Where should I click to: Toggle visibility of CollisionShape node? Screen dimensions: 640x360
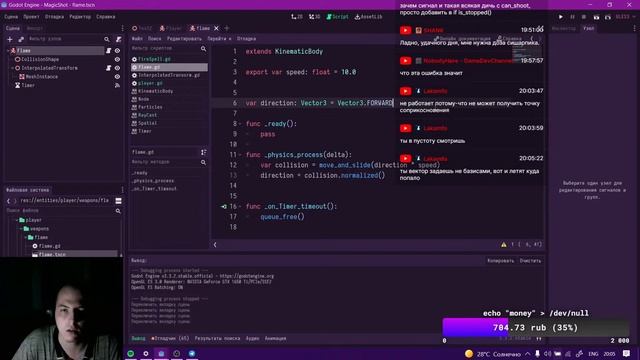point(117,59)
